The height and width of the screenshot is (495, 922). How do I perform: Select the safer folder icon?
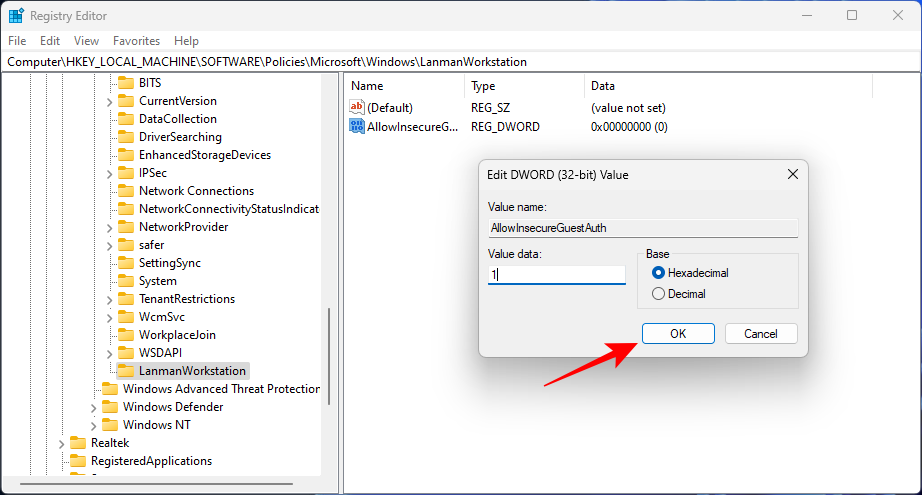point(126,245)
